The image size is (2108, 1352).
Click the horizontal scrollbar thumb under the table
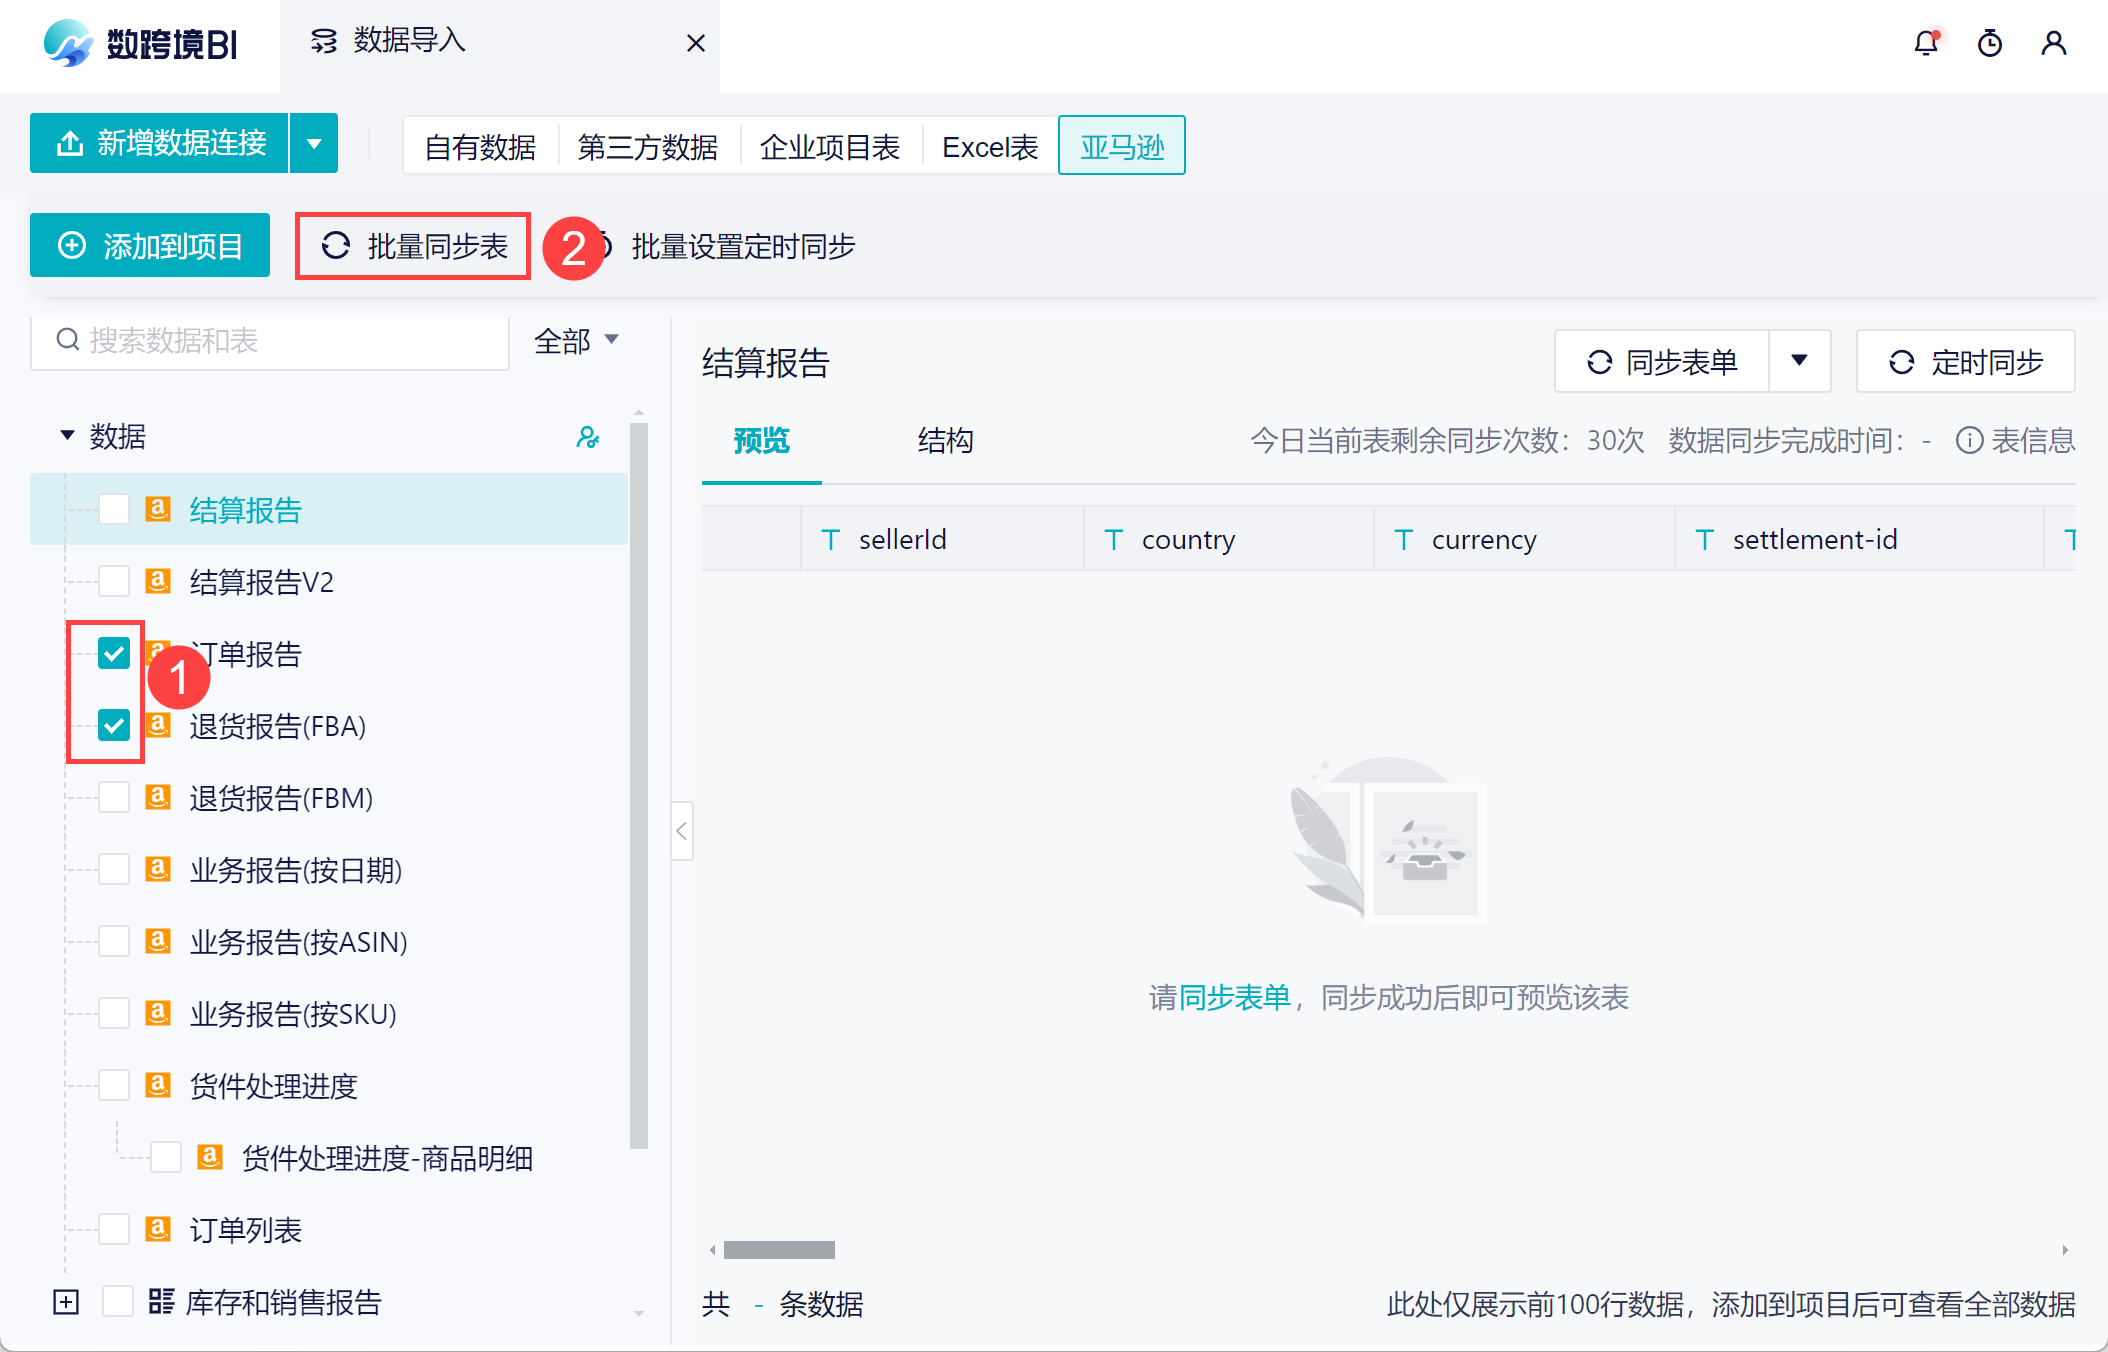[x=779, y=1250]
